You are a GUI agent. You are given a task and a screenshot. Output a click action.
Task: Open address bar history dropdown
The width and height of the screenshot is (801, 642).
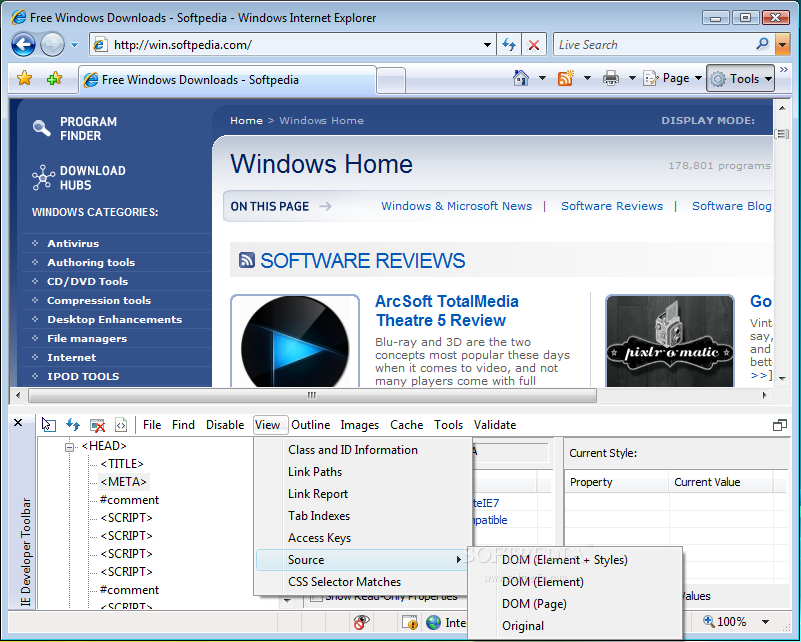point(487,45)
